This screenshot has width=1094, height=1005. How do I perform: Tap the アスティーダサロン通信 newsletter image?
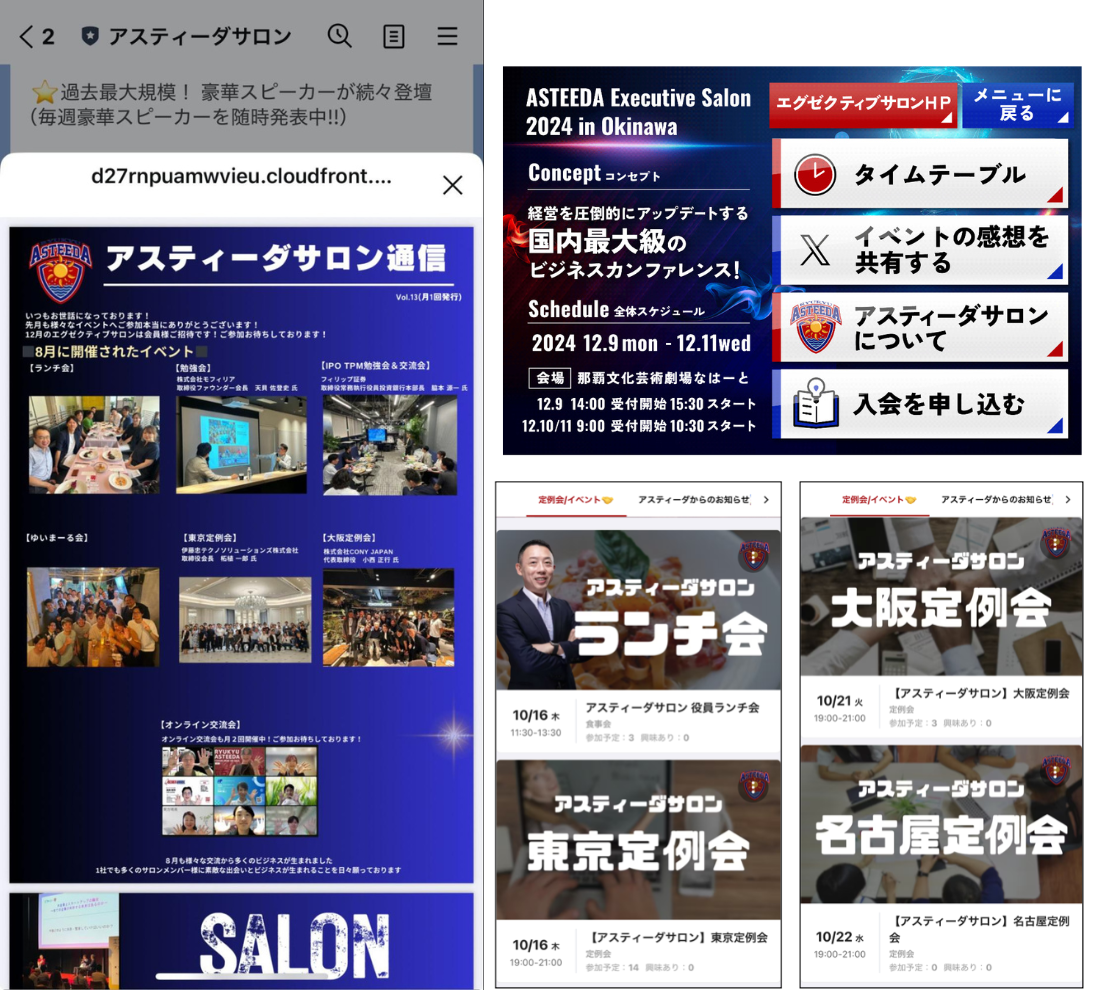241,555
